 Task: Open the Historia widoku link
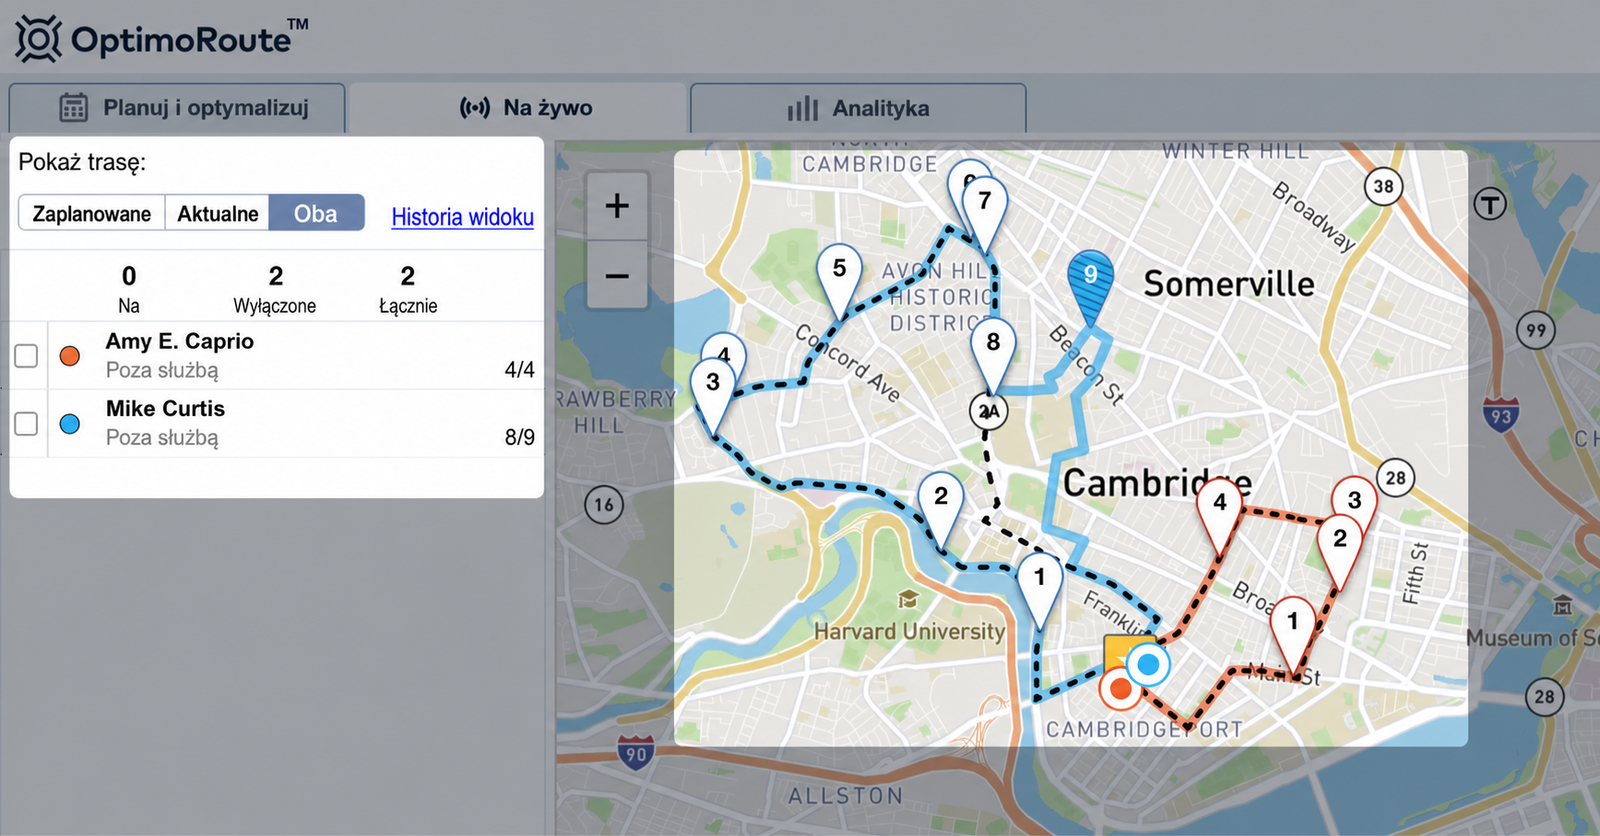pyautogui.click(x=462, y=217)
